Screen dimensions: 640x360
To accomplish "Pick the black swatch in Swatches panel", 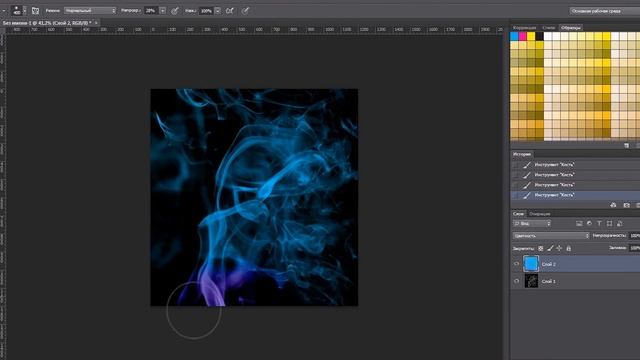I will tap(540, 37).
